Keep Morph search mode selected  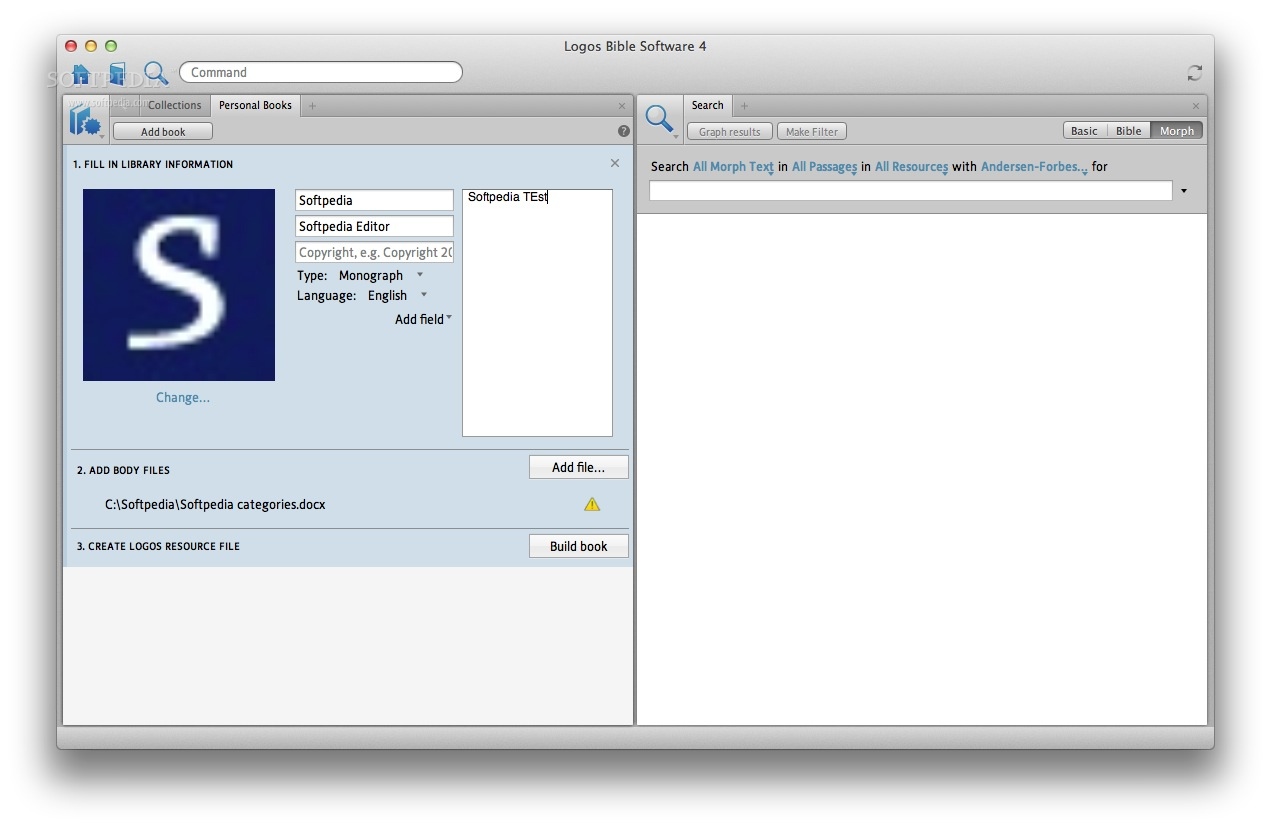coord(1177,130)
